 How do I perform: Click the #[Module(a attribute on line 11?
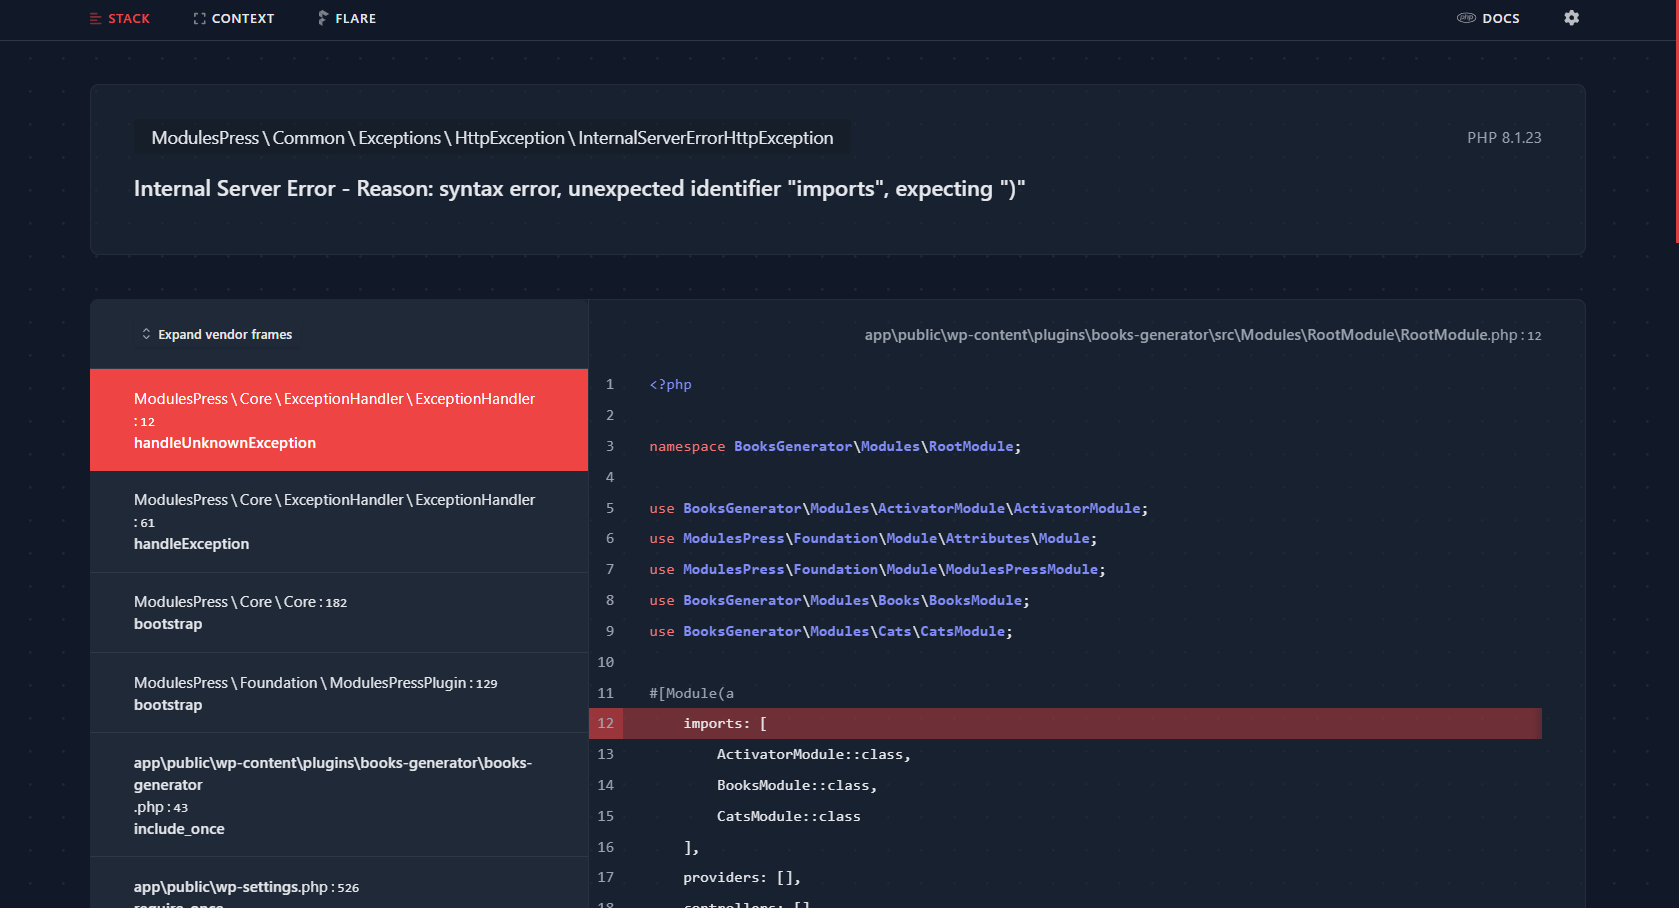(x=691, y=693)
